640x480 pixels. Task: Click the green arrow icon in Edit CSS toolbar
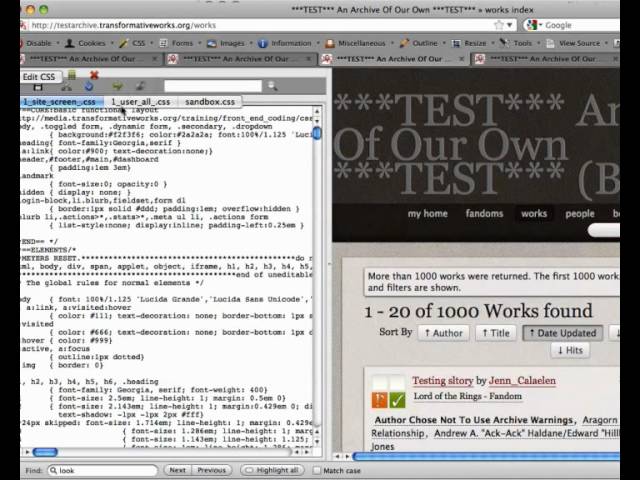pos(118,86)
